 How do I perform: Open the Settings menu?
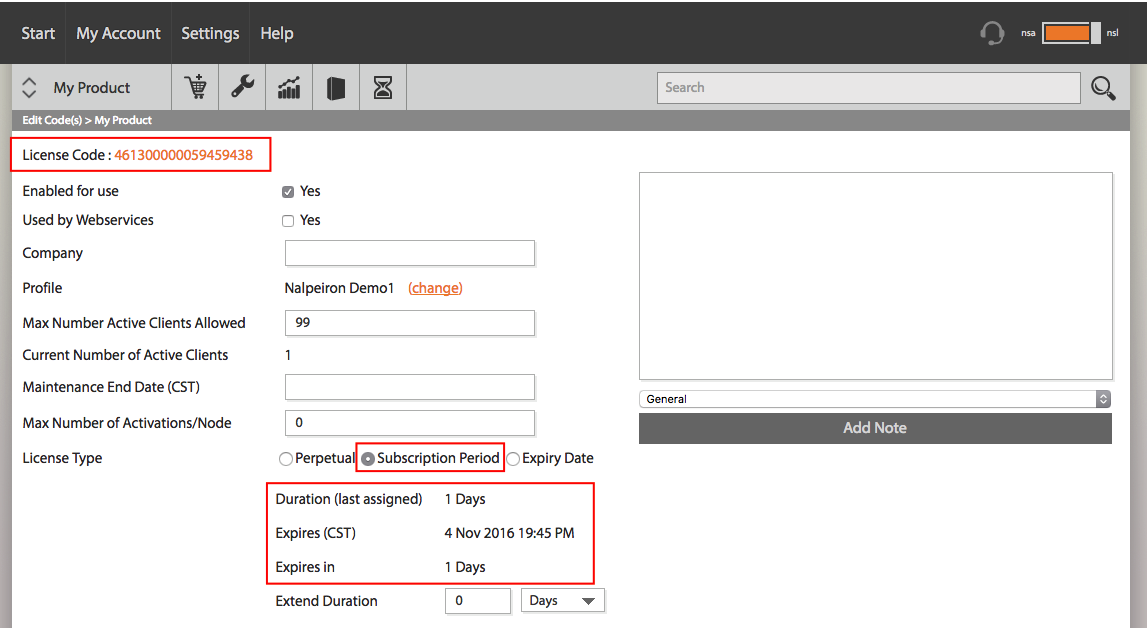pos(210,34)
